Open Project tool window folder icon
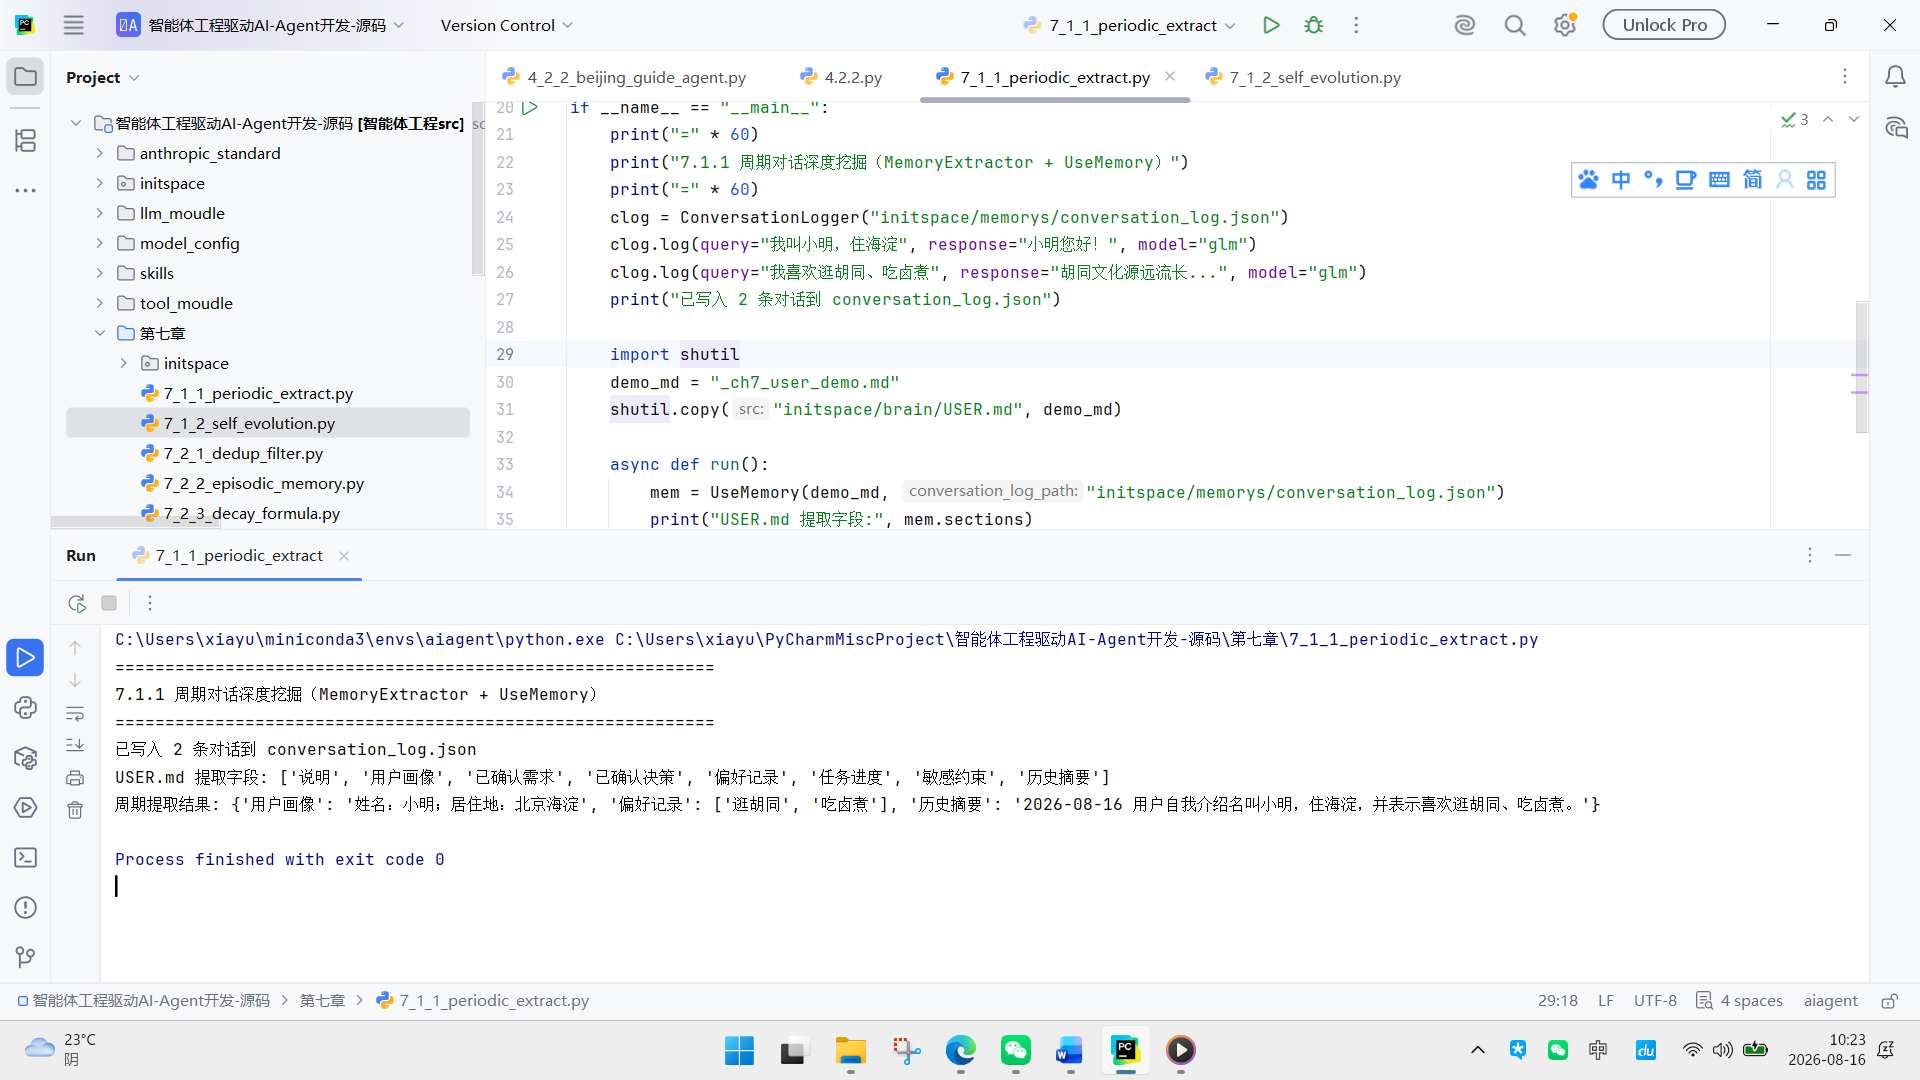Image resolution: width=1920 pixels, height=1080 pixels. pyautogui.click(x=26, y=77)
